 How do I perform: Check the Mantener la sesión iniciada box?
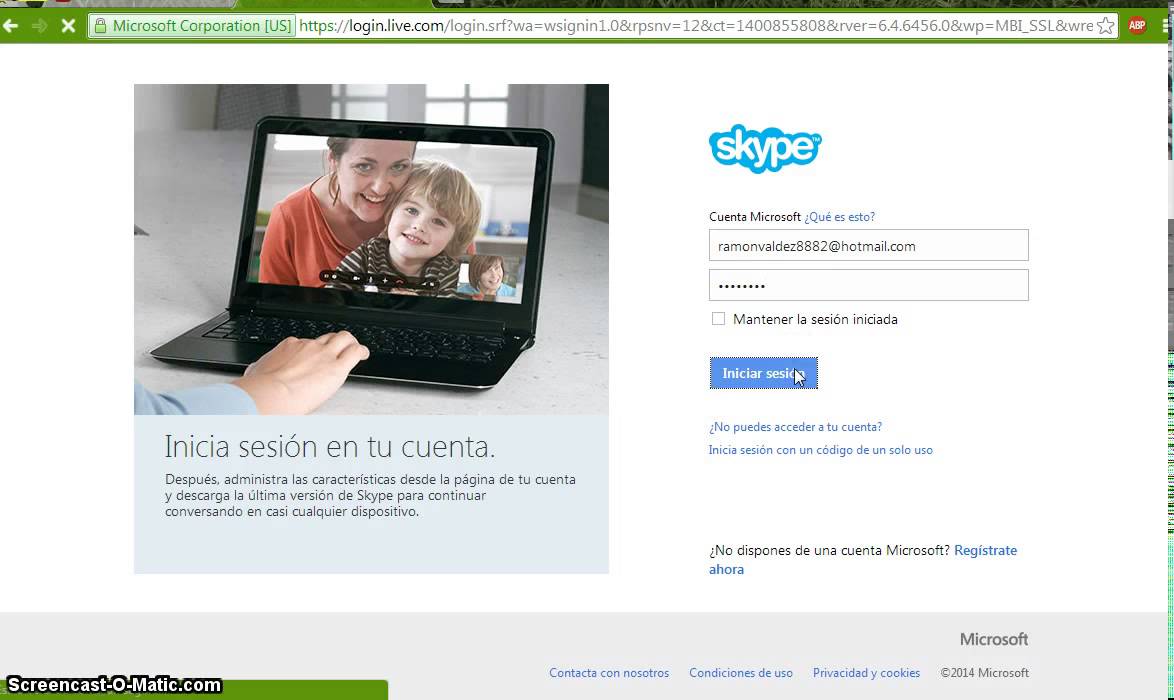(x=718, y=319)
